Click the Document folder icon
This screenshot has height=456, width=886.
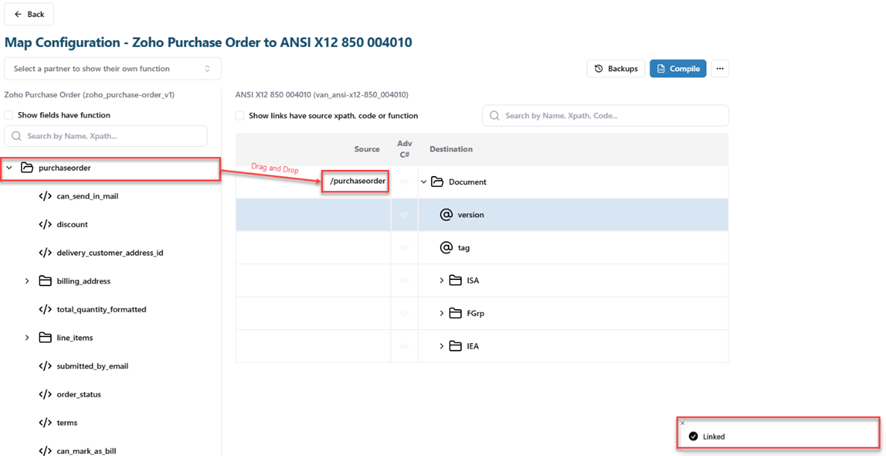point(437,182)
